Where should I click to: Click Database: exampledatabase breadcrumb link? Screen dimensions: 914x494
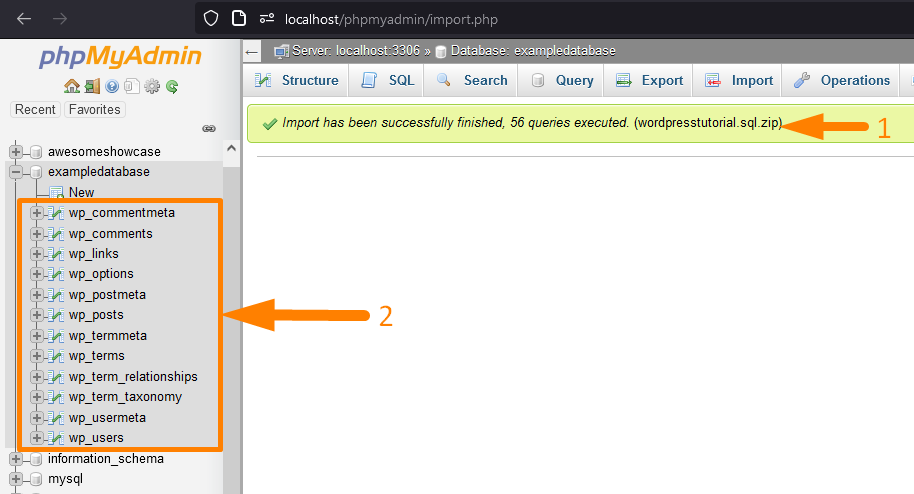click(533, 51)
